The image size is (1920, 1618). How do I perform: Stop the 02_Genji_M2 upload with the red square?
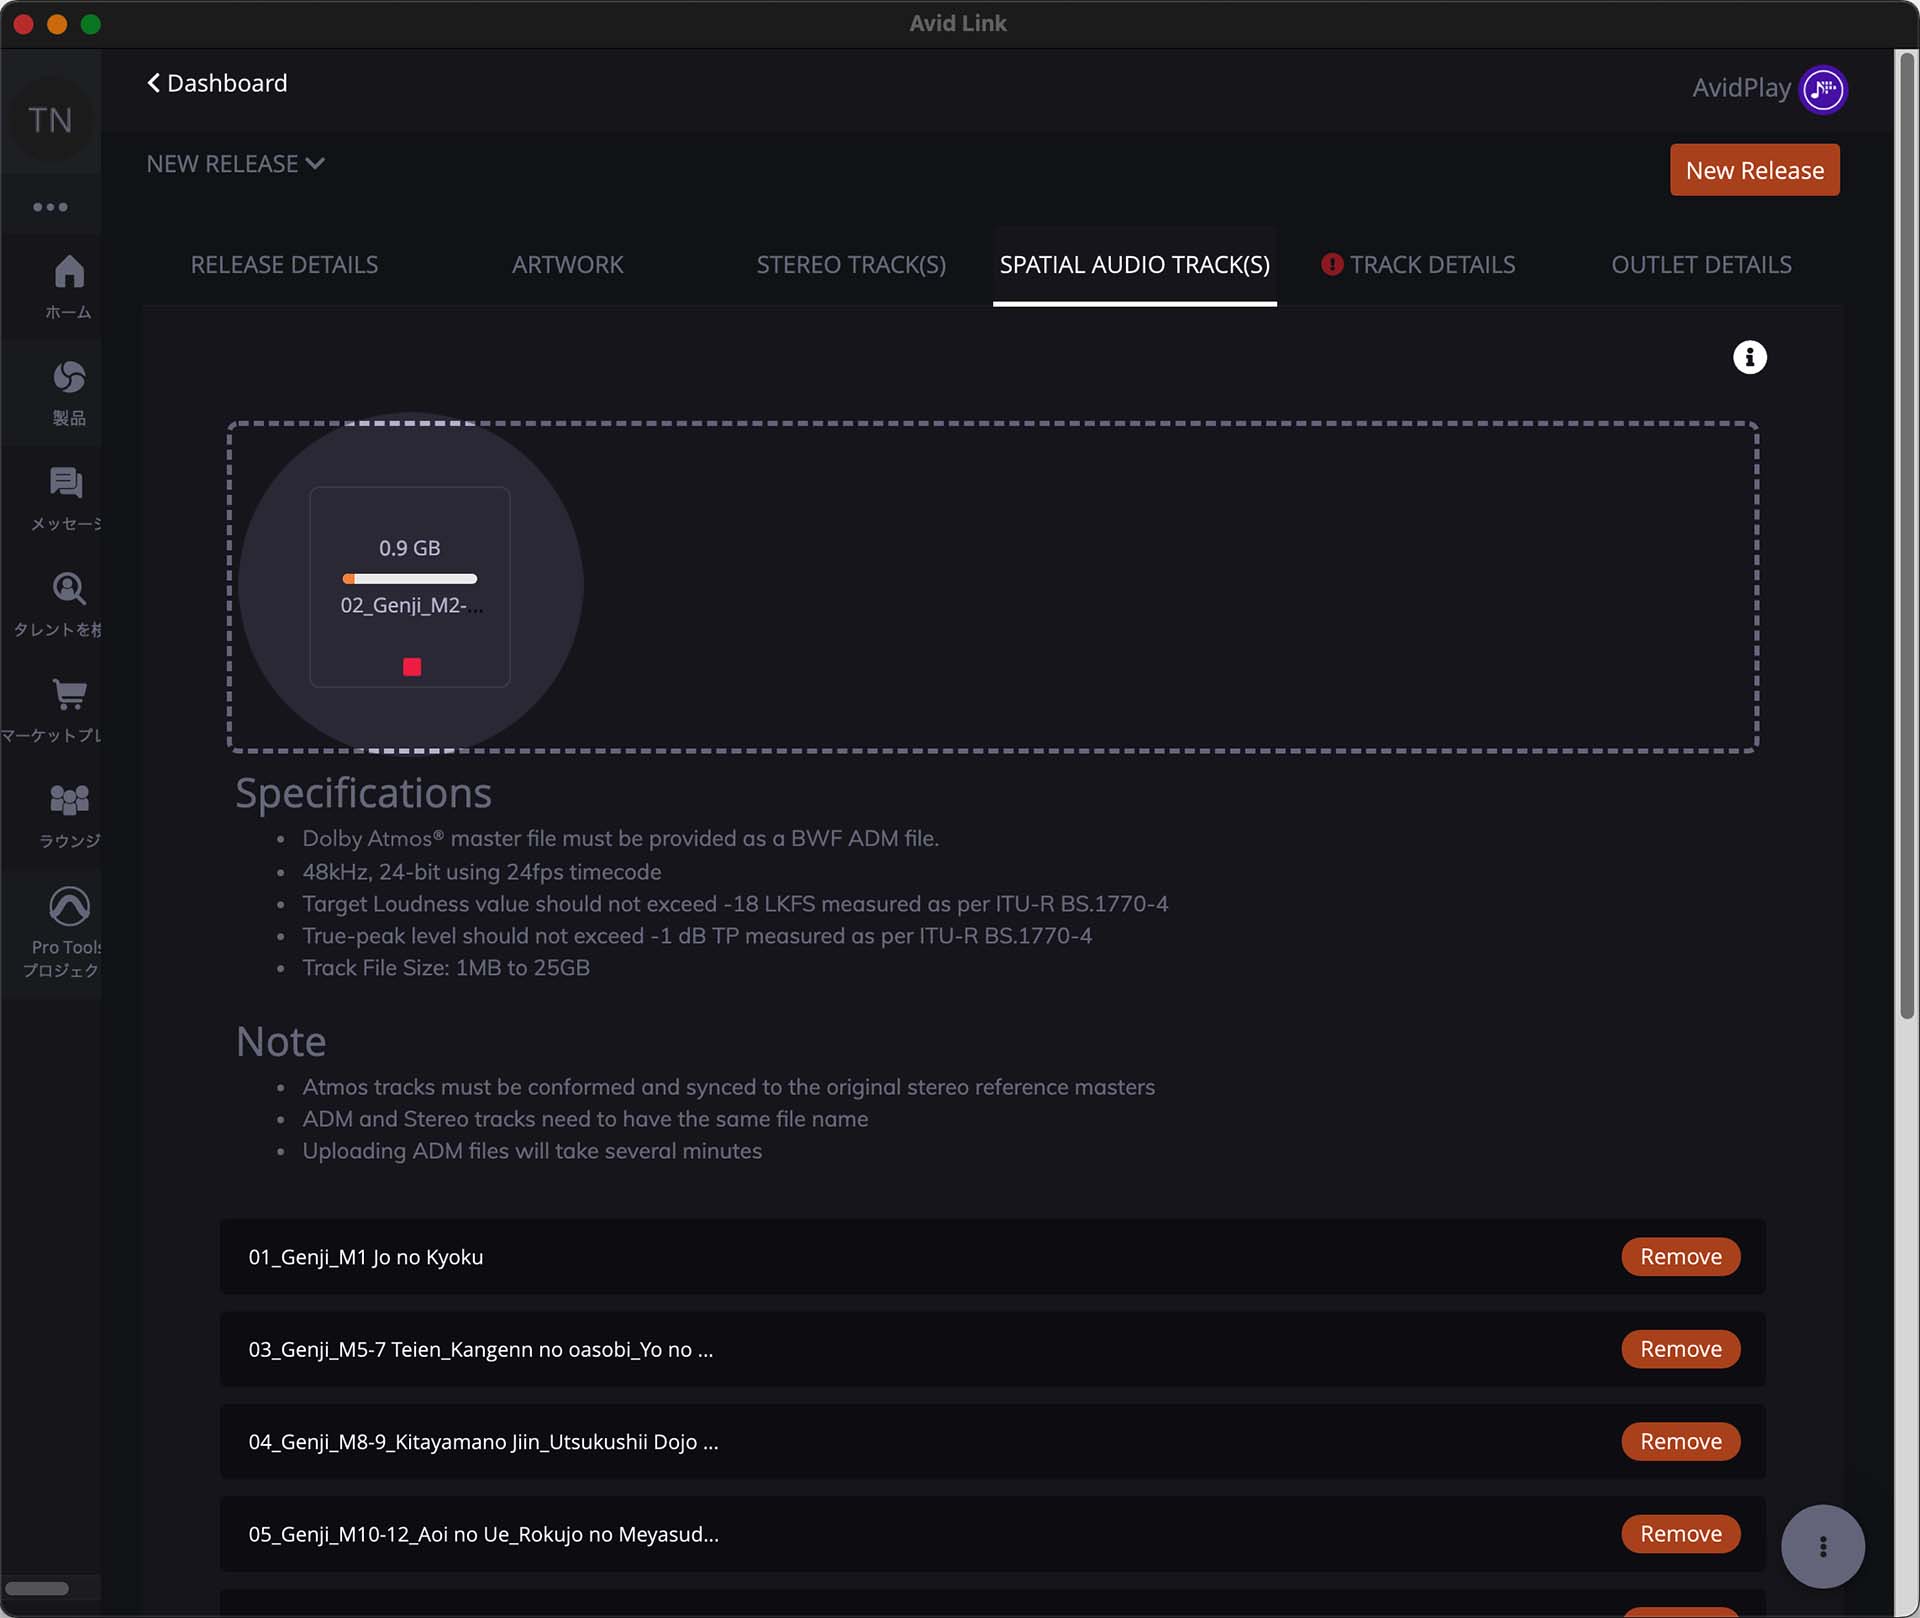click(411, 667)
